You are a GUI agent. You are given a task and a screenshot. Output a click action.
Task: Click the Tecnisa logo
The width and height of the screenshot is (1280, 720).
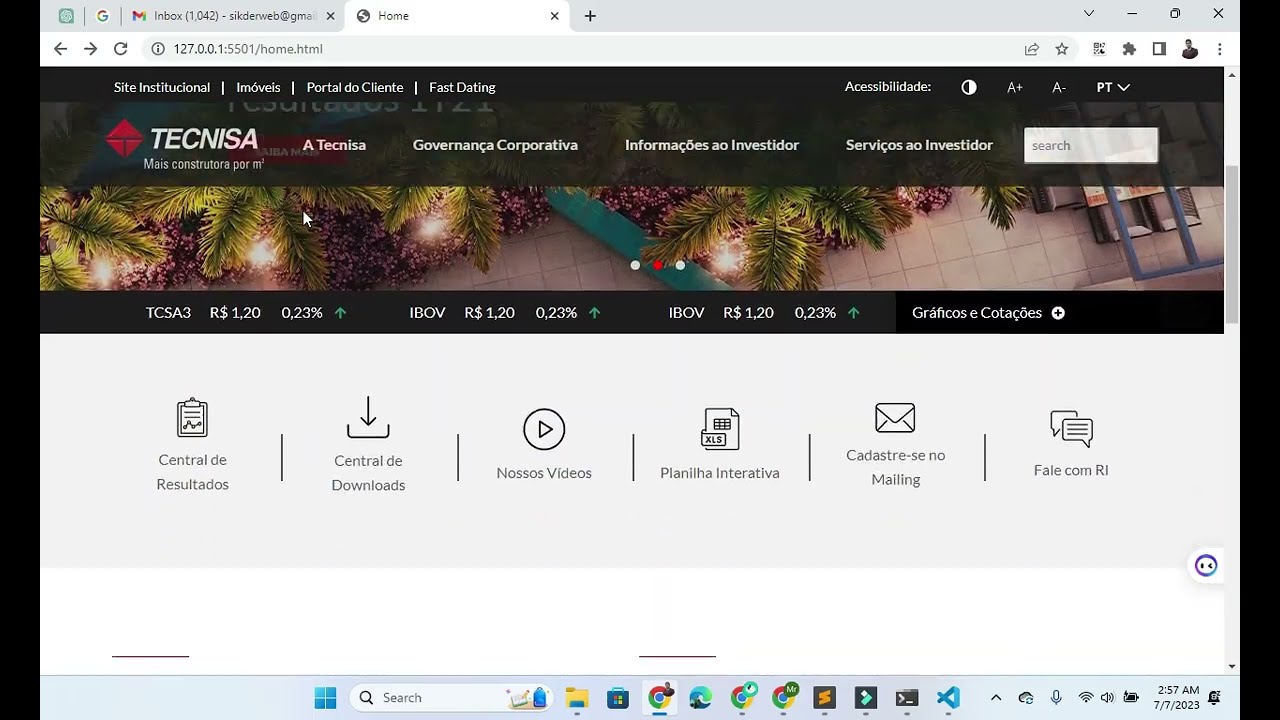[183, 145]
